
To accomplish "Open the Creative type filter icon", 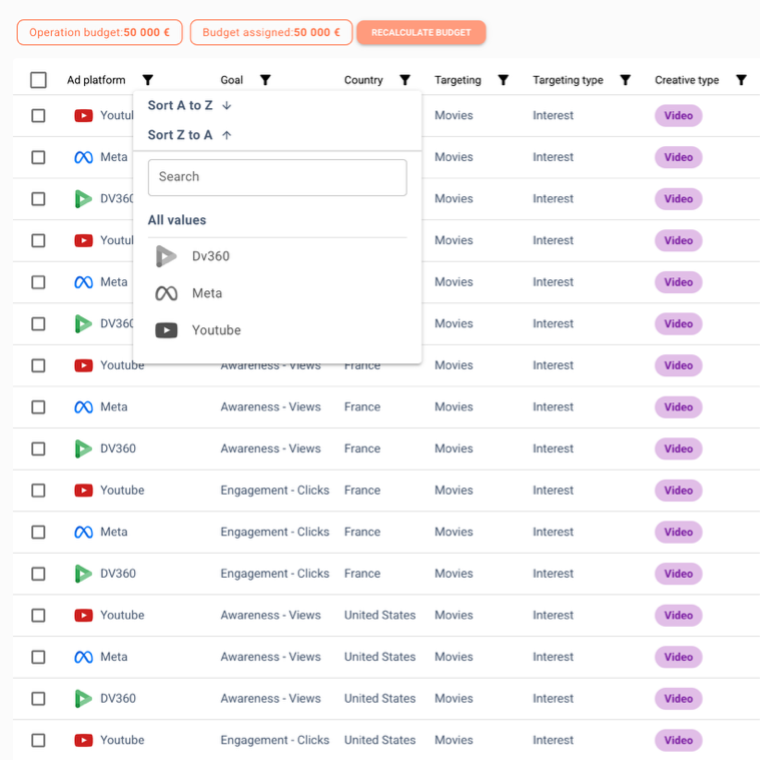I will pos(741,80).
